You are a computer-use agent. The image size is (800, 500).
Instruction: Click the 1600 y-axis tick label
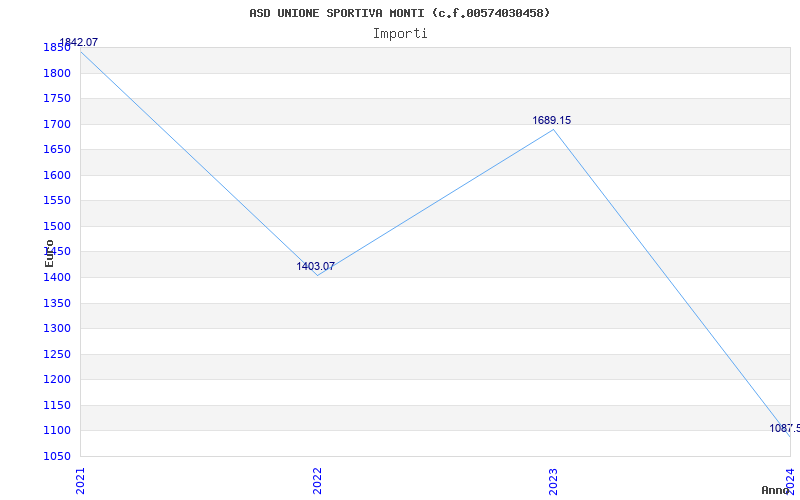pos(57,175)
